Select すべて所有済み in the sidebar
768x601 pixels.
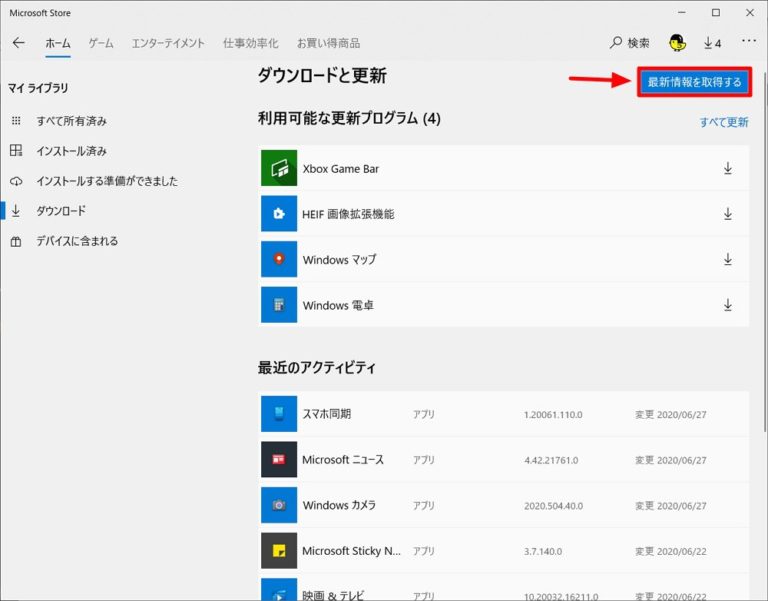click(x=71, y=121)
